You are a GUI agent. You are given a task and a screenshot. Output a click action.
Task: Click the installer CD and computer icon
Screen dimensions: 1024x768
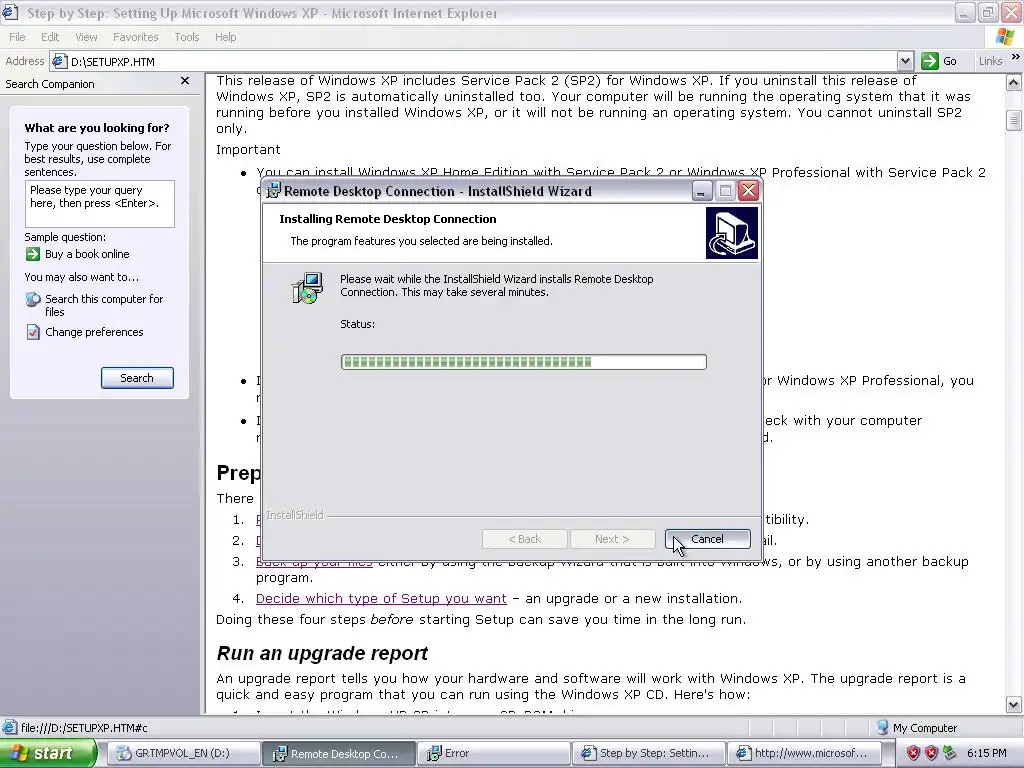coord(306,288)
